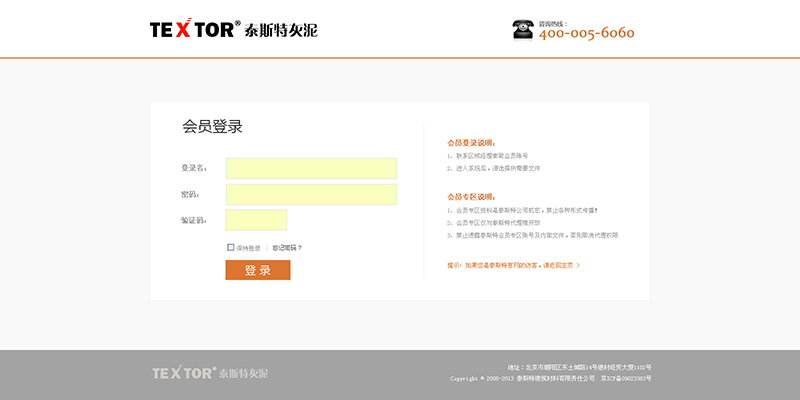
Task: Click the arrow after 请返回主页
Action: [x=579, y=266]
